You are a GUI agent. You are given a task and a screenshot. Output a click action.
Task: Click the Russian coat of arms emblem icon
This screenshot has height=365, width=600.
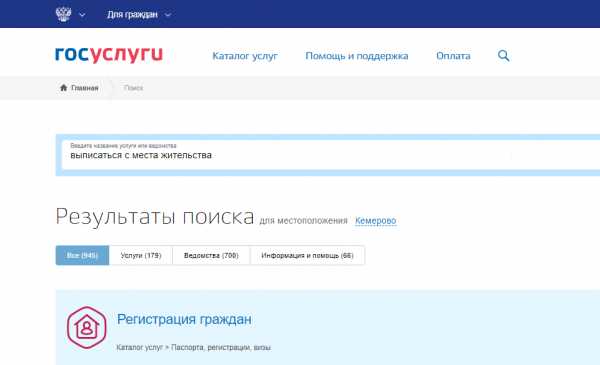(x=63, y=14)
